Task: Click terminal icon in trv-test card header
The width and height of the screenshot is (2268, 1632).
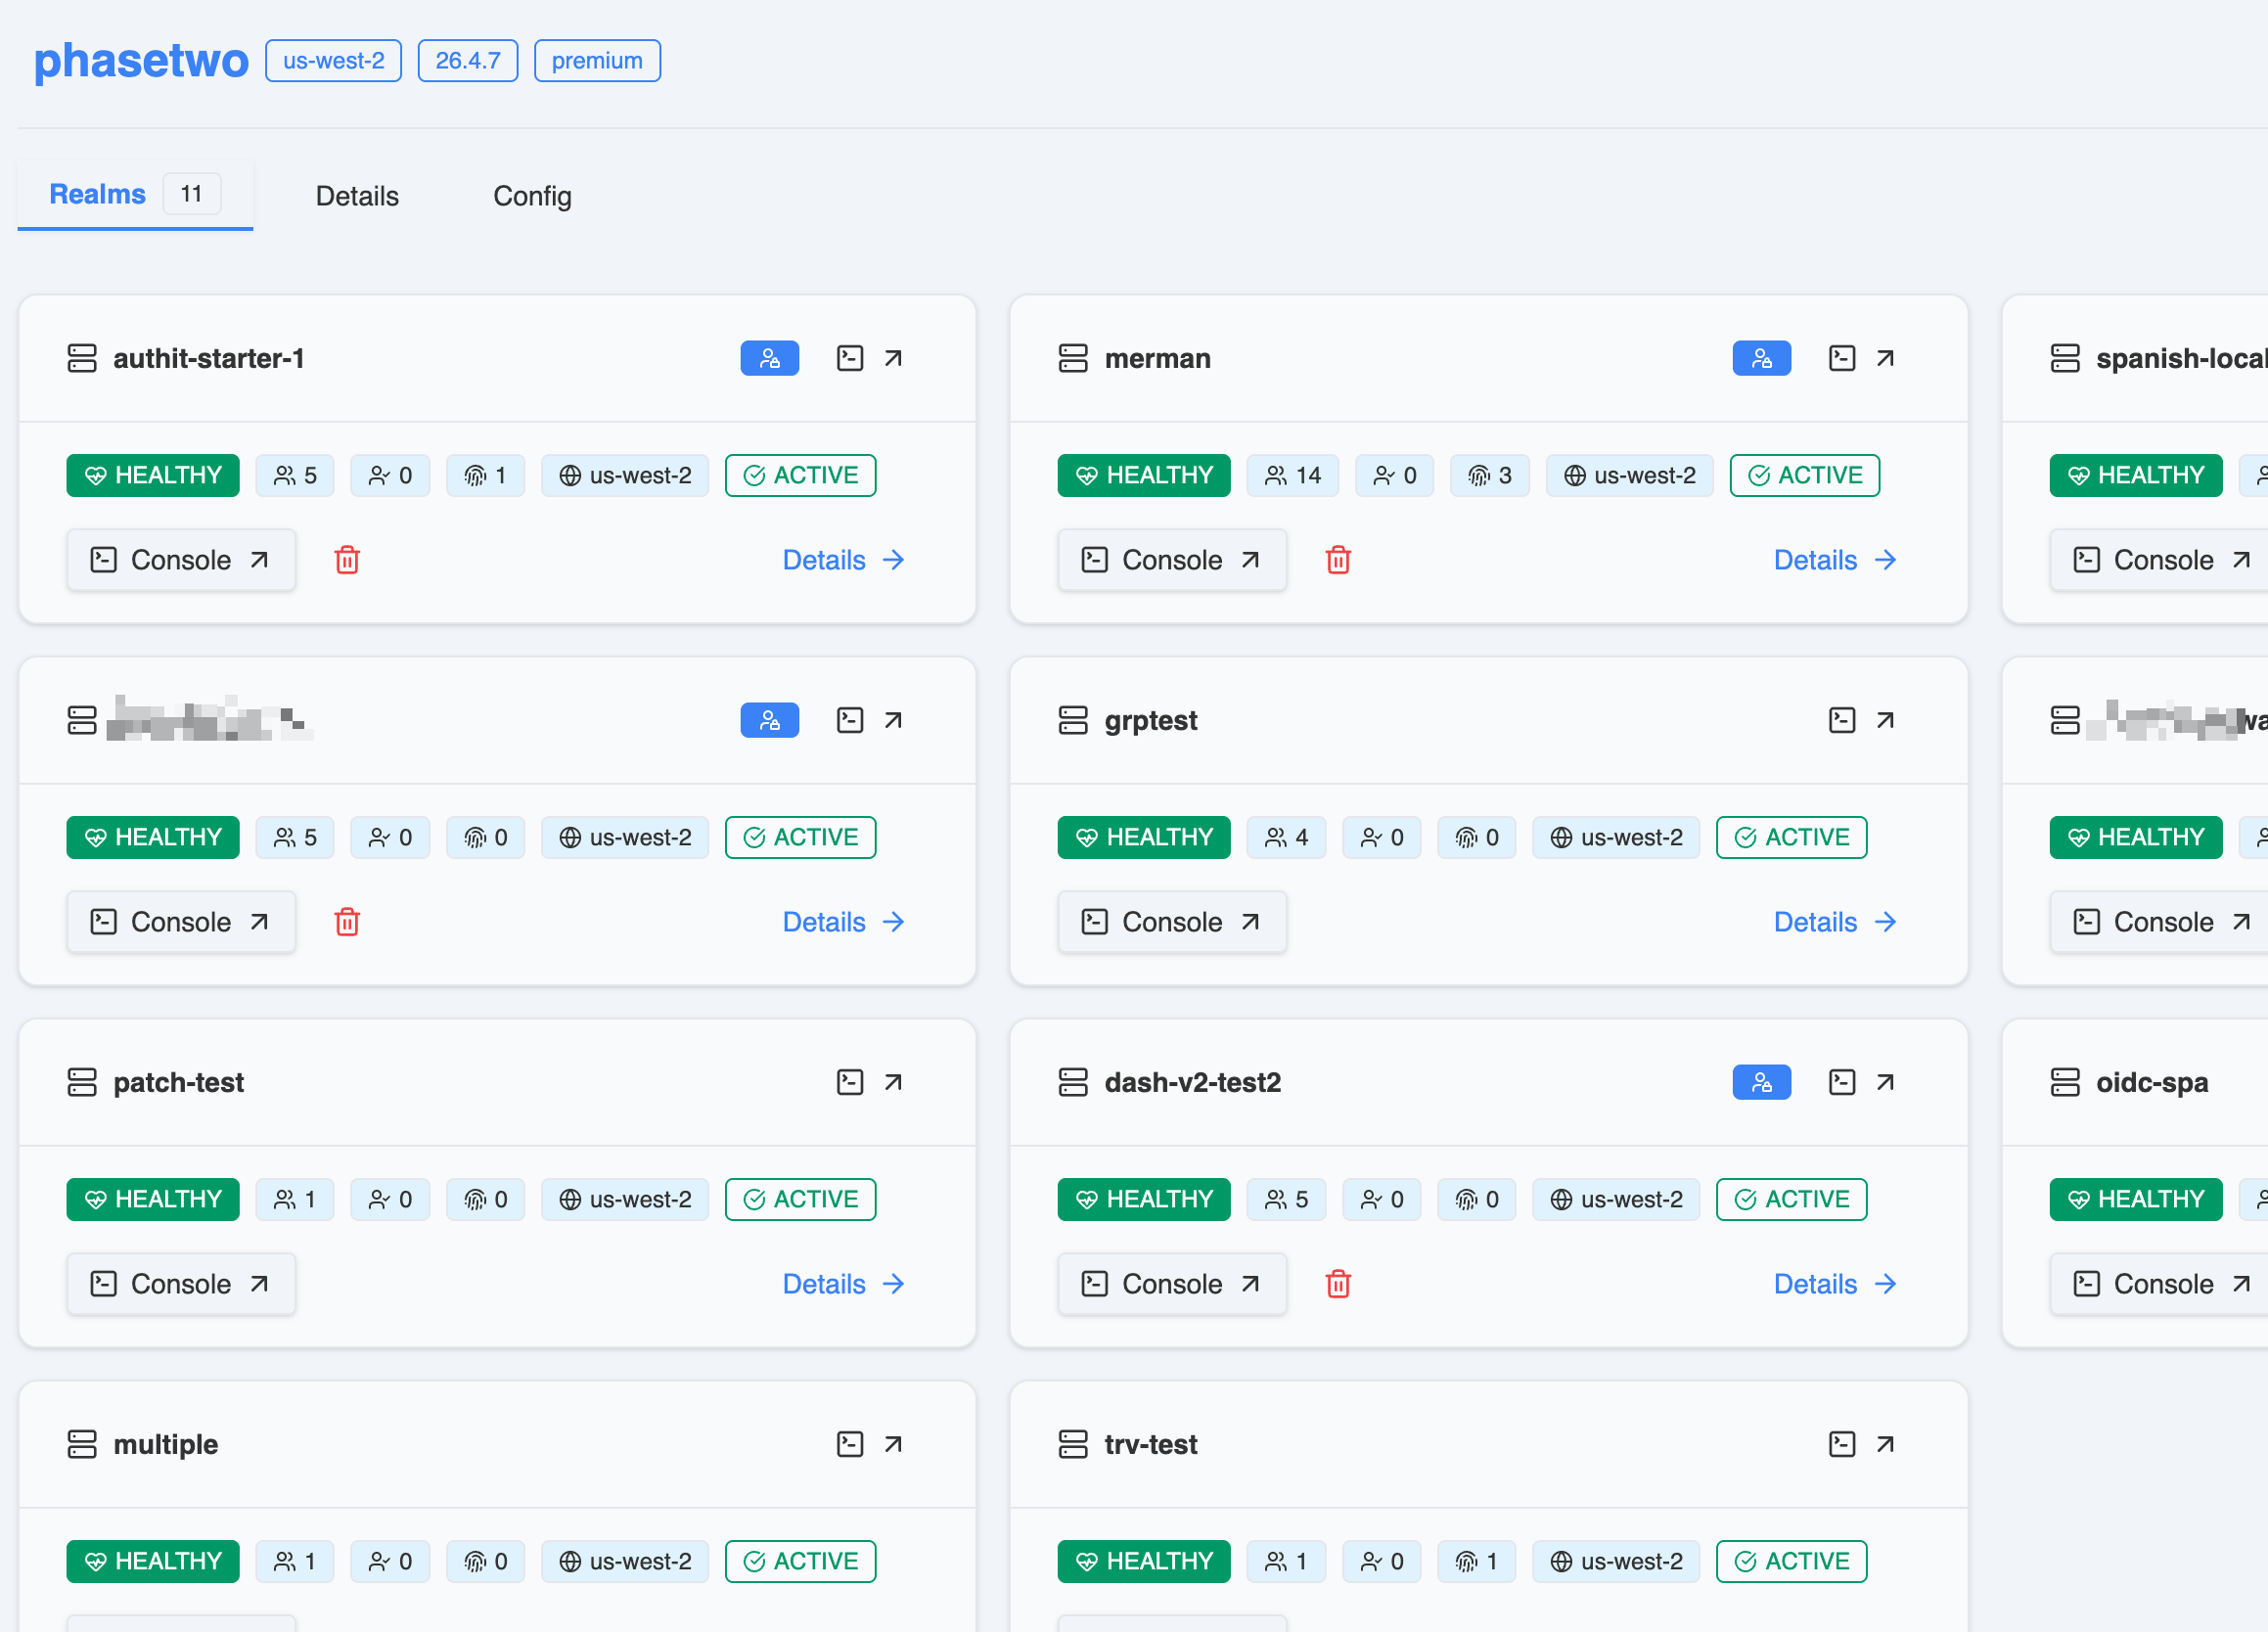Action: [x=1841, y=1444]
